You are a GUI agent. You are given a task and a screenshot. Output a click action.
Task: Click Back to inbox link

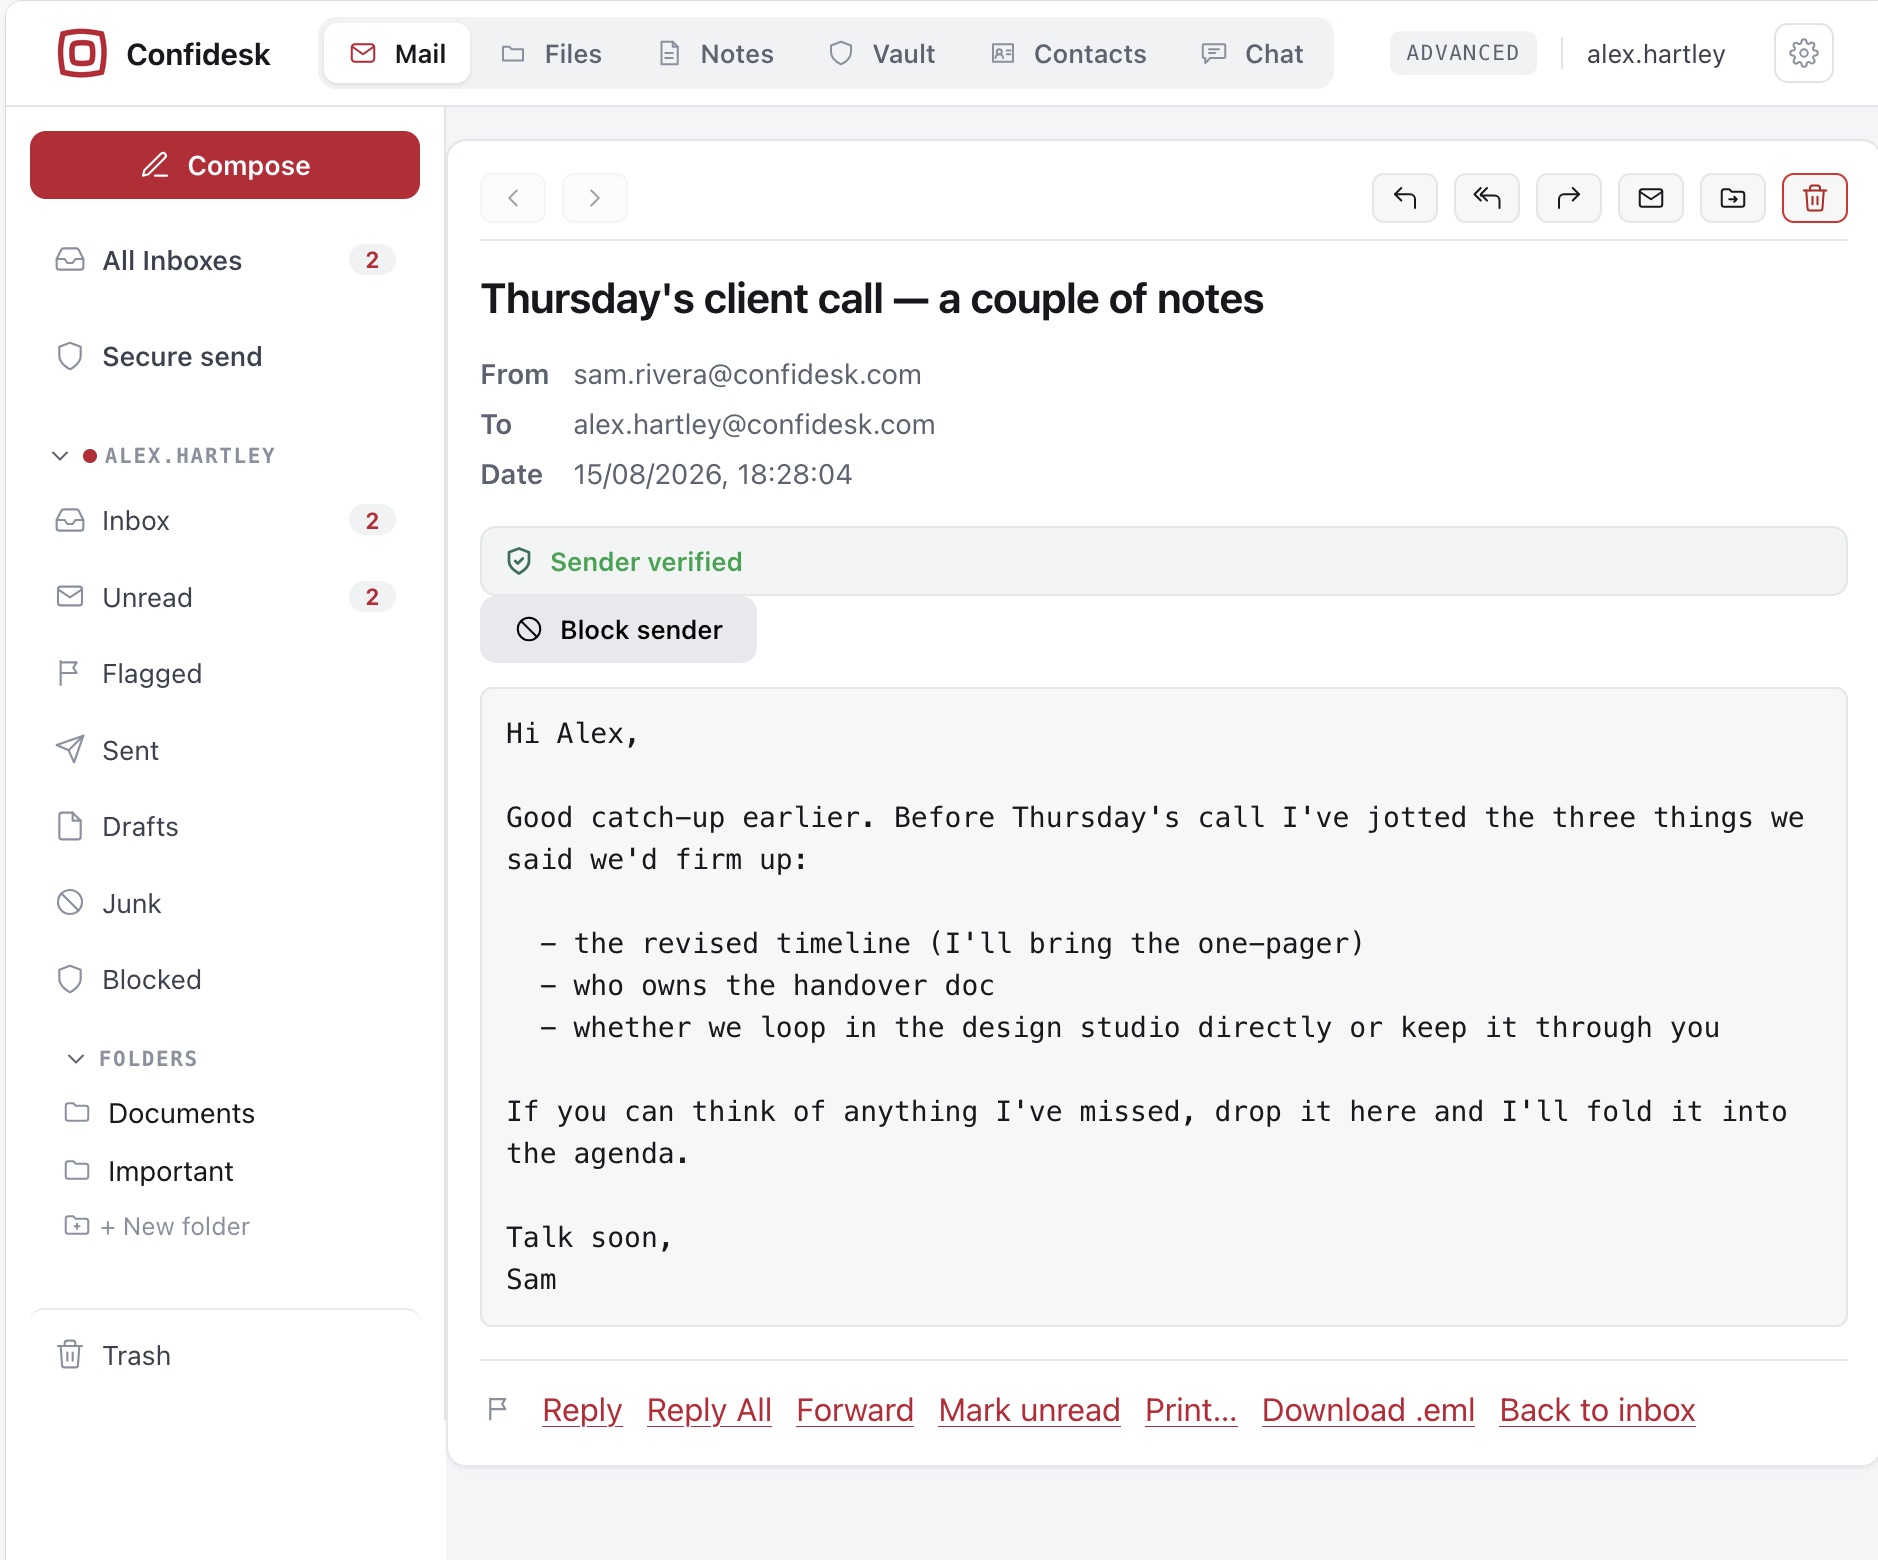(x=1597, y=1410)
